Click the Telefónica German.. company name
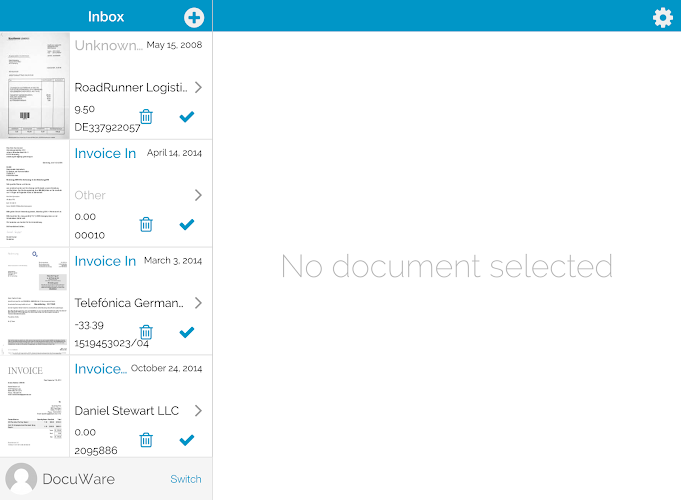Screen dimensions: 681x500 pos(129,303)
